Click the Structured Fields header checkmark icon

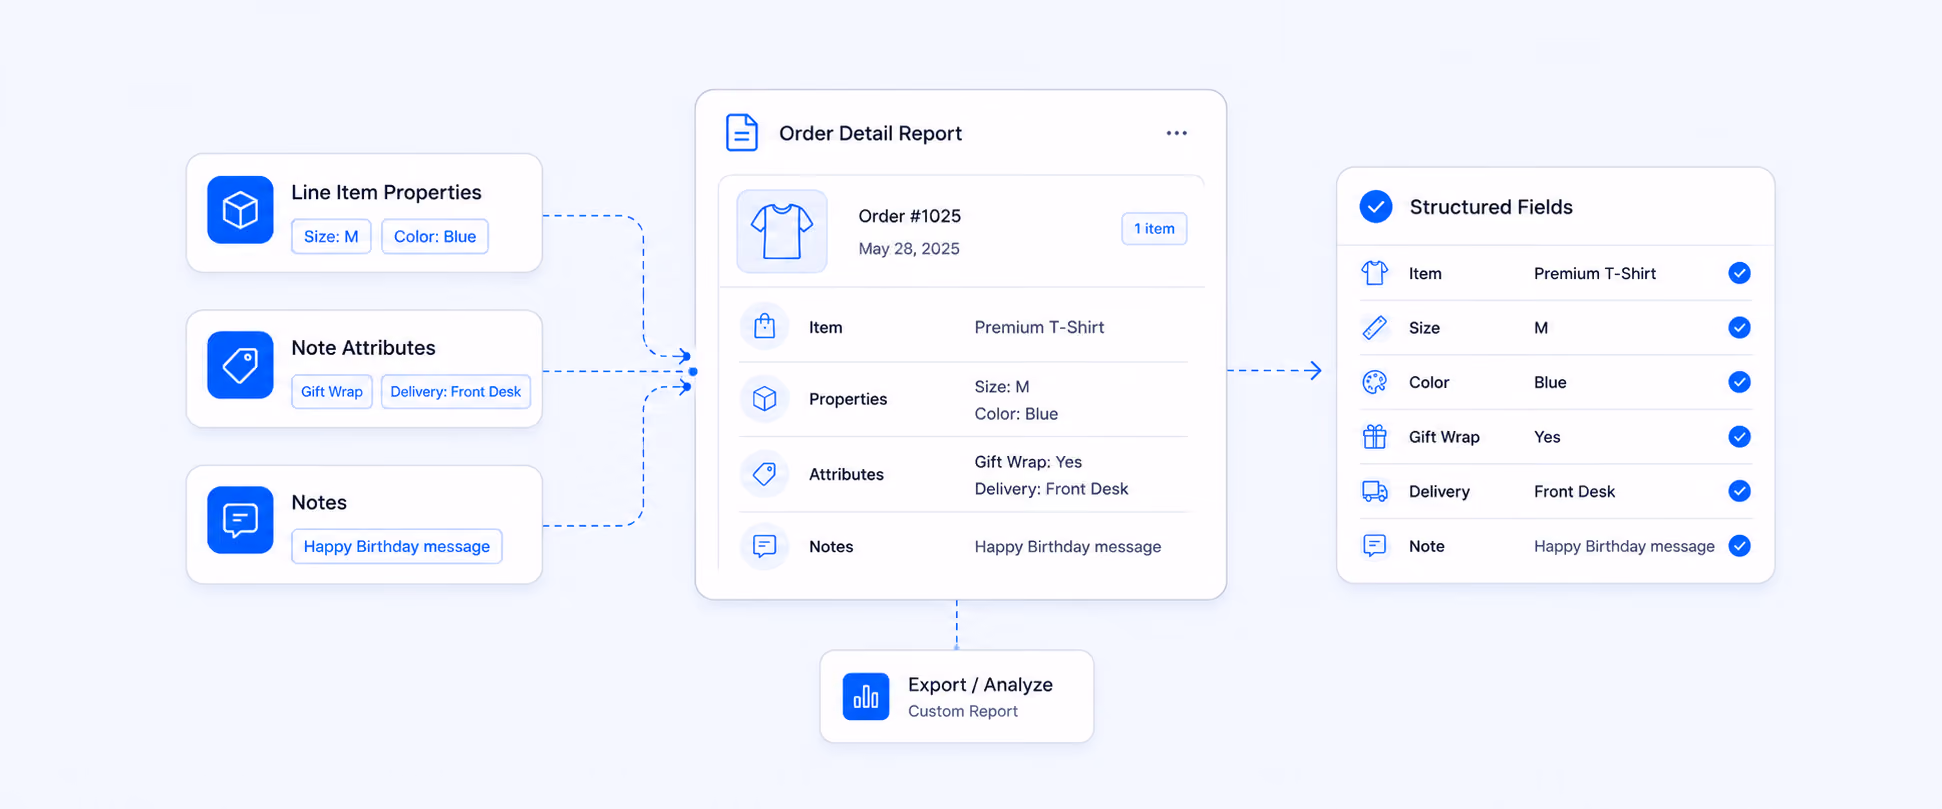click(x=1376, y=207)
